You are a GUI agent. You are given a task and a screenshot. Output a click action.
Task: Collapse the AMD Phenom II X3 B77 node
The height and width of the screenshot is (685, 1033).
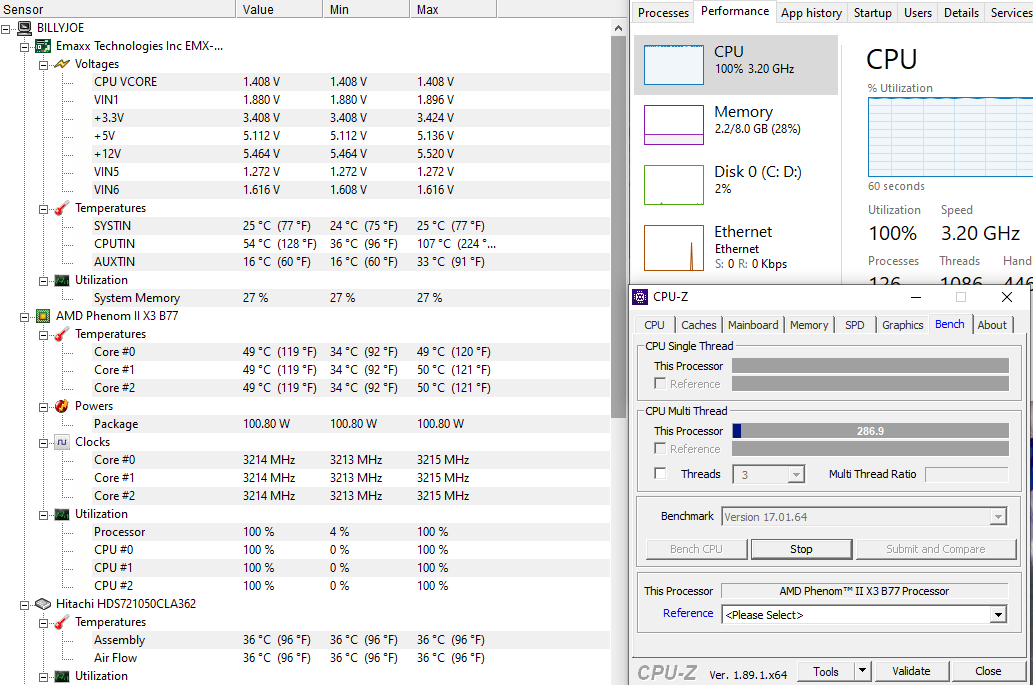[x=24, y=317]
